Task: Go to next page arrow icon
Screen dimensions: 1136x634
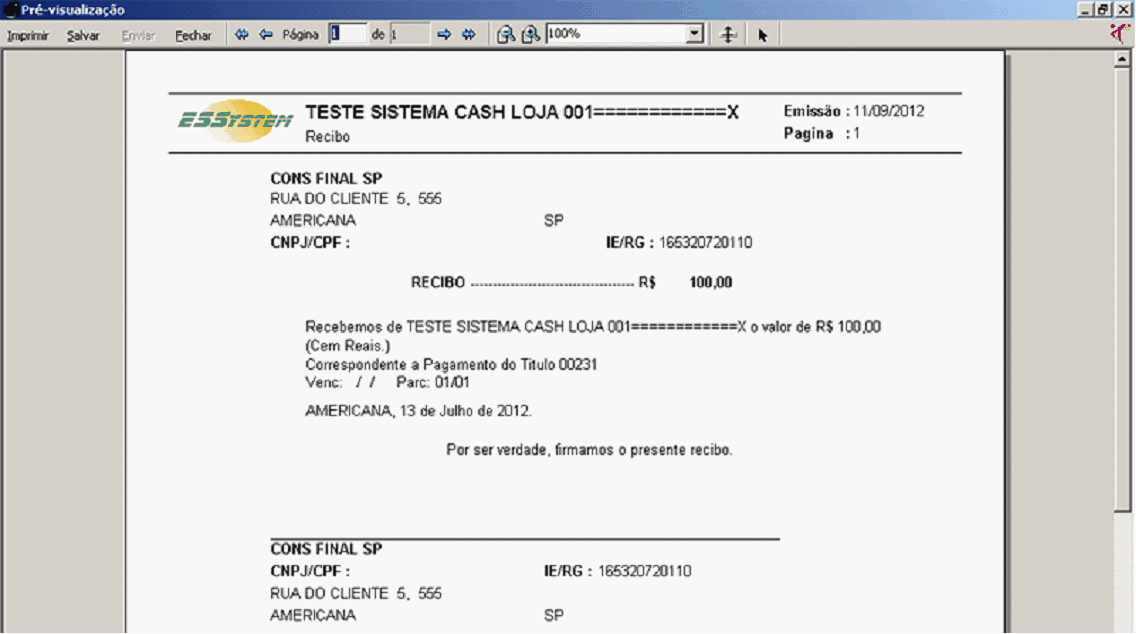Action: [x=445, y=35]
